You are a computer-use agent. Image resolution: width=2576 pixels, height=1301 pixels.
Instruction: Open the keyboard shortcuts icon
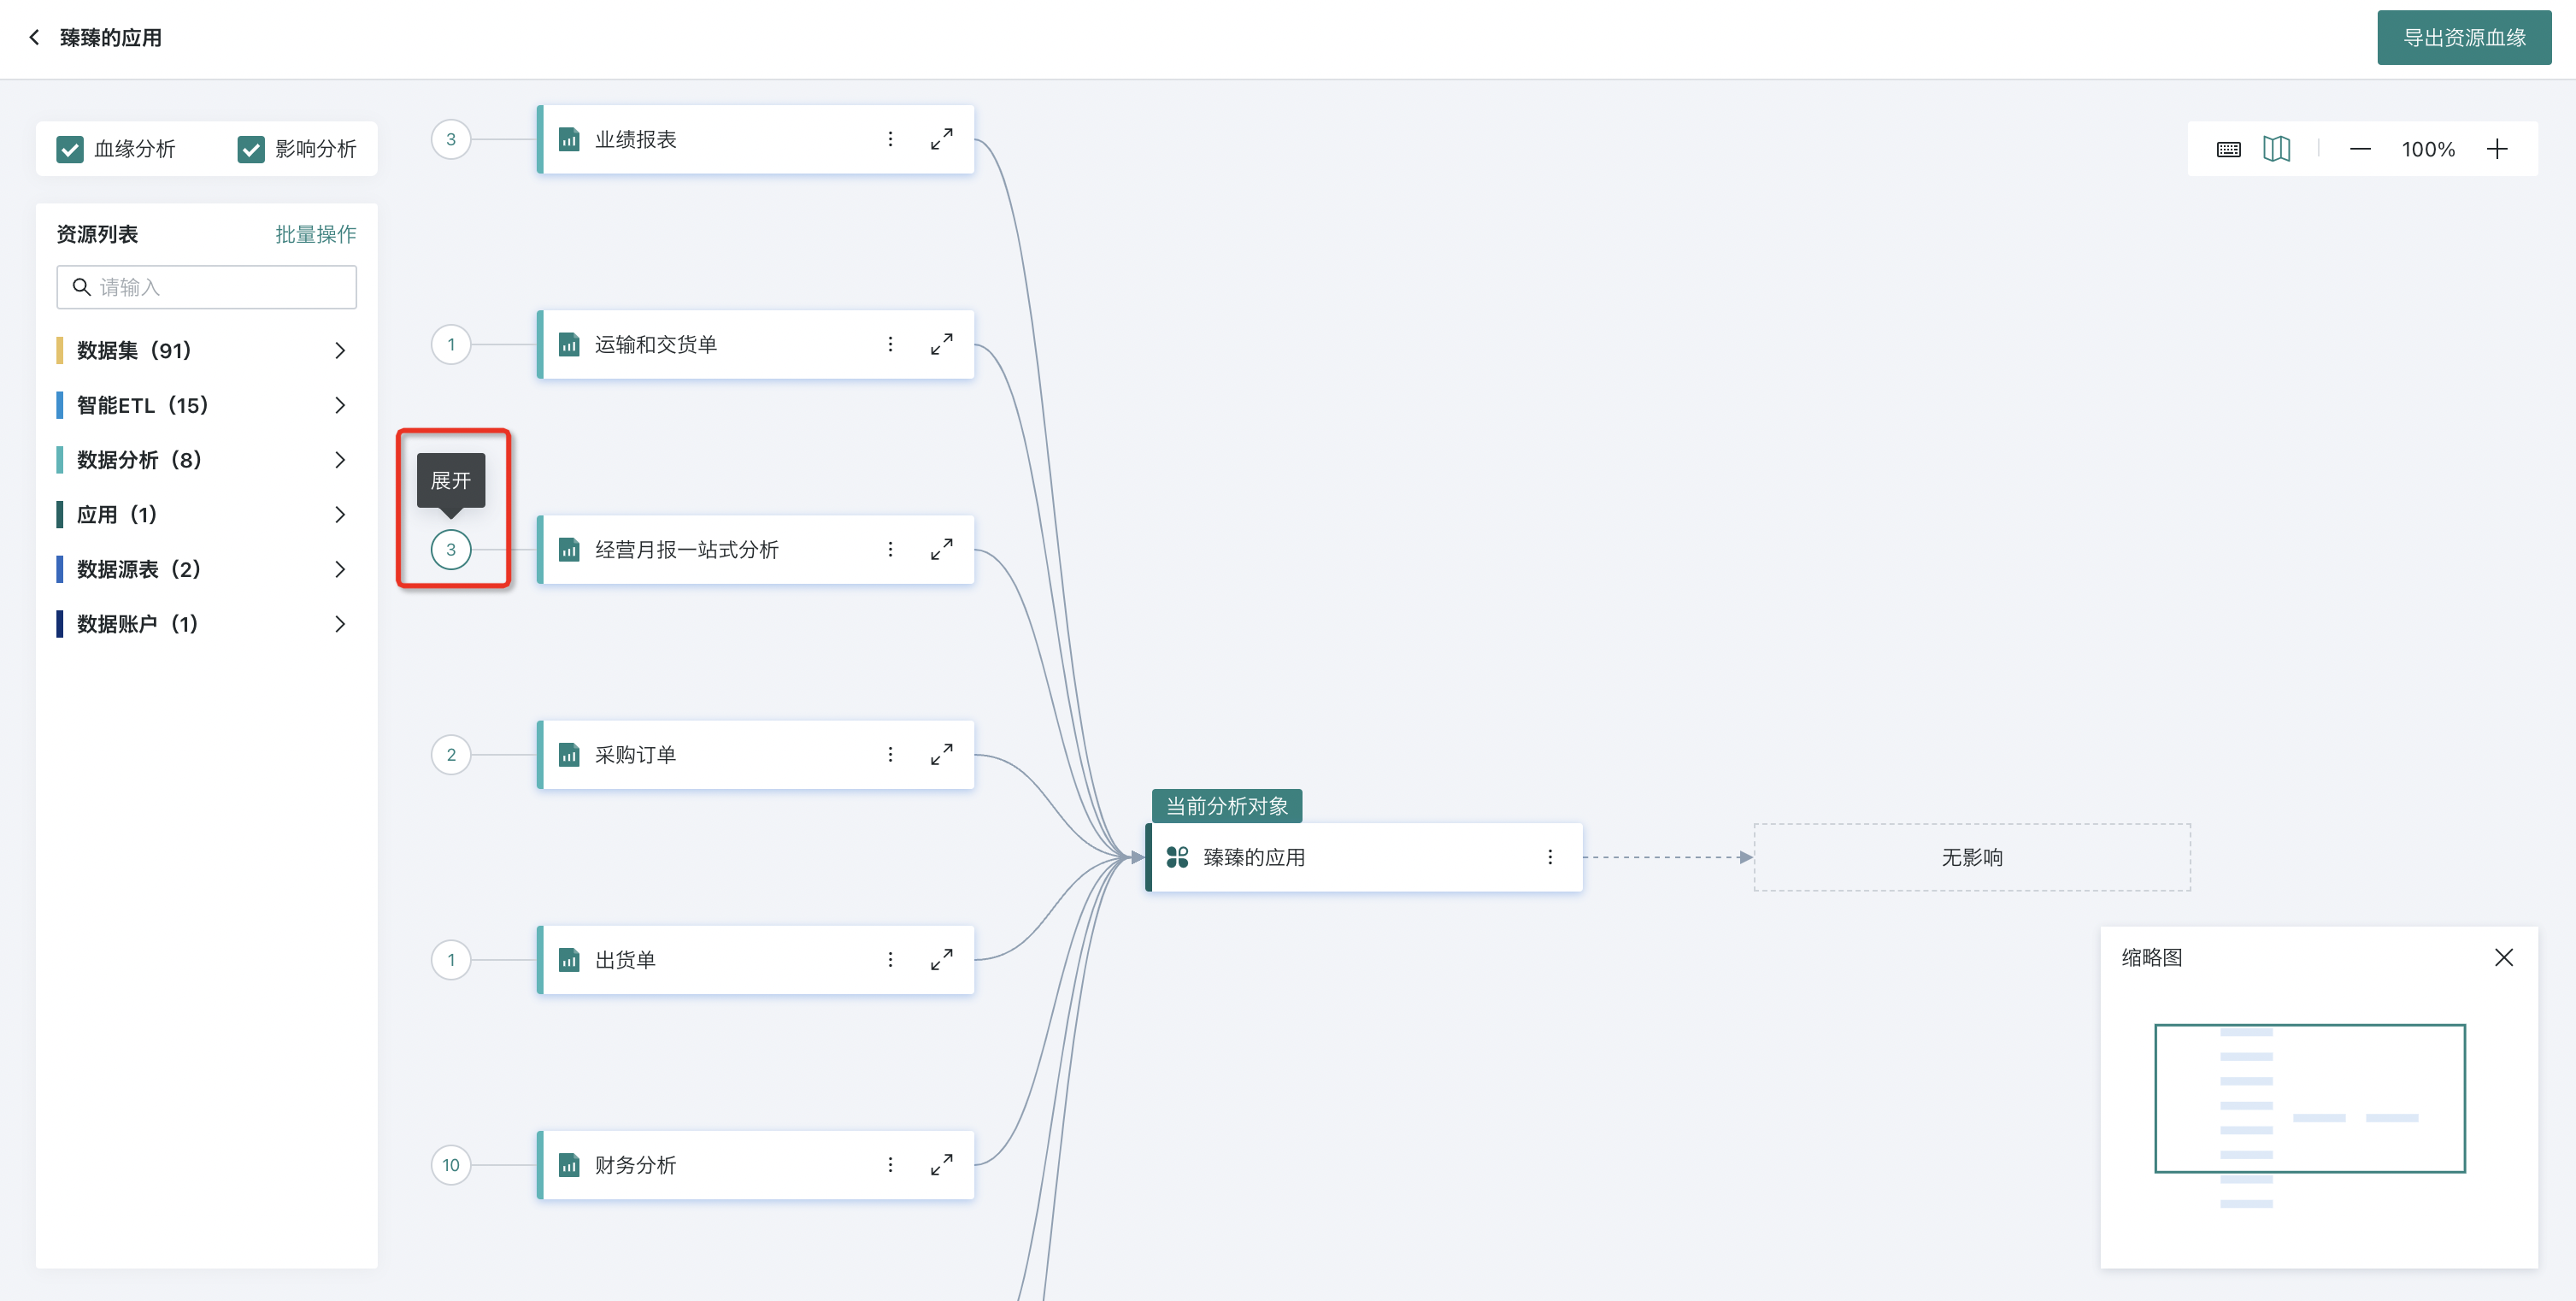click(x=2228, y=149)
